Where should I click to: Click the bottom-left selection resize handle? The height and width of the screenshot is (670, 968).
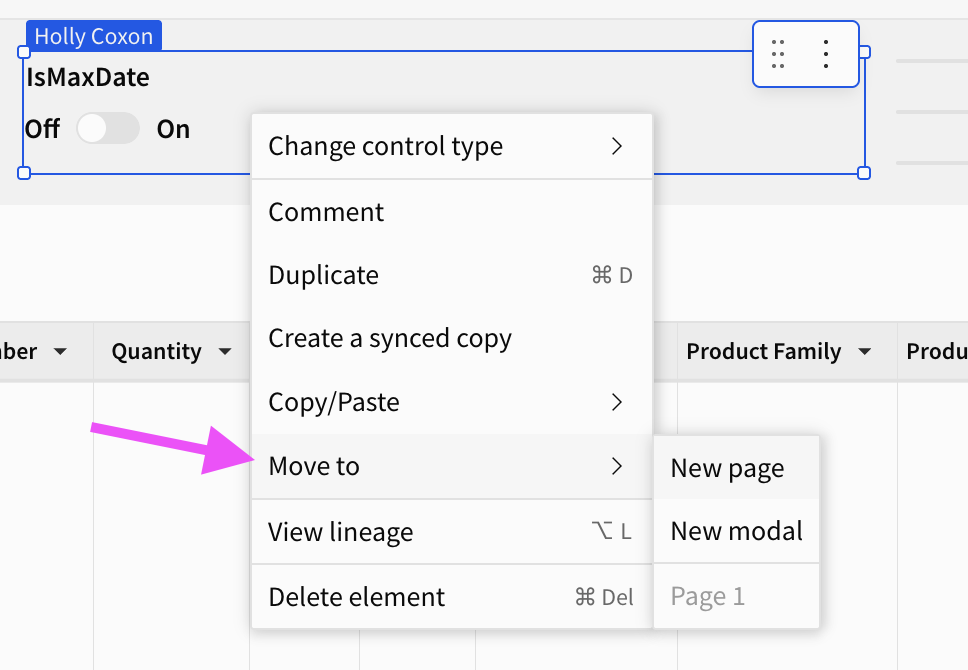23,174
